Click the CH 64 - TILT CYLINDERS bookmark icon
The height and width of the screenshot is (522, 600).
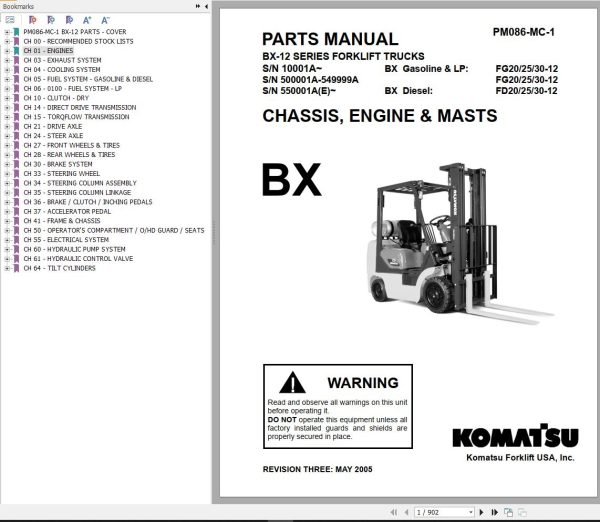[x=16, y=268]
